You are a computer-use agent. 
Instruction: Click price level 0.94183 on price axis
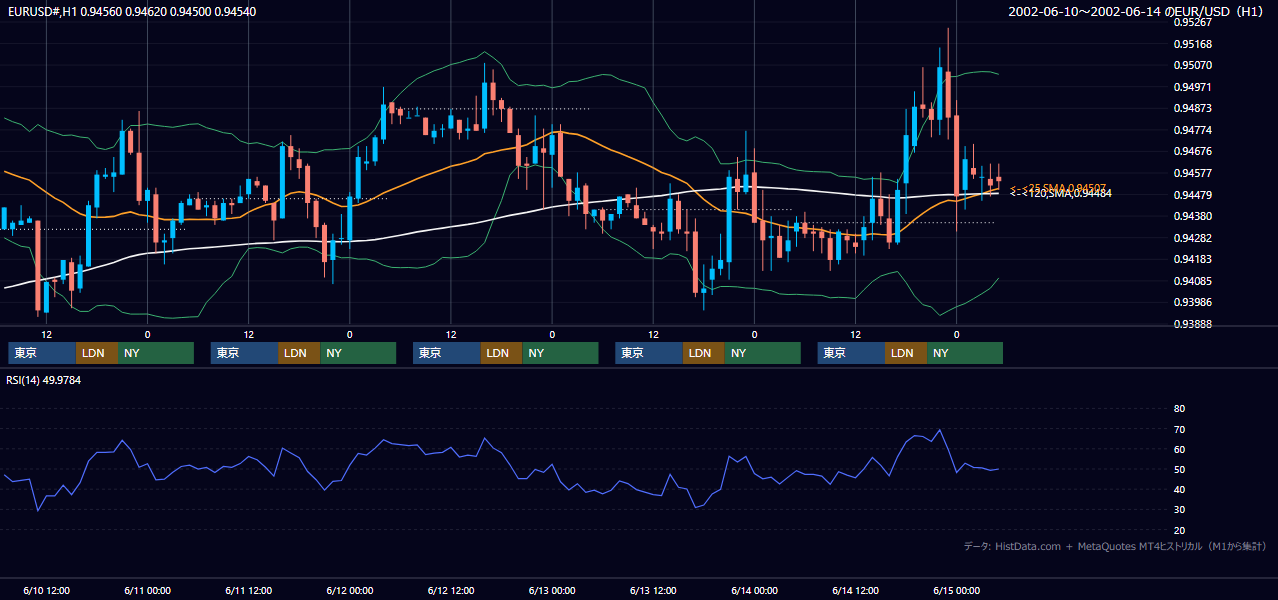click(x=1194, y=259)
